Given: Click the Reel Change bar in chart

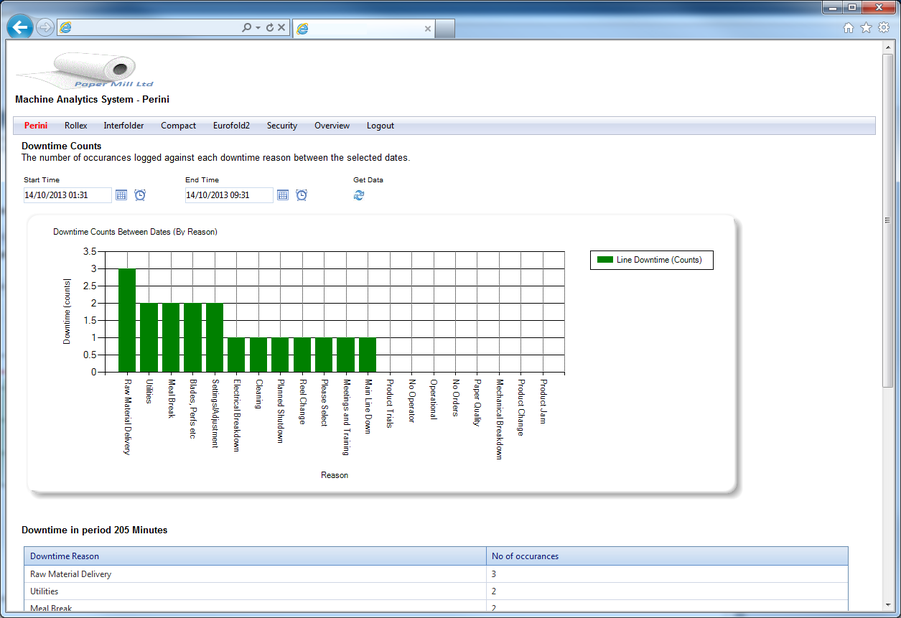Looking at the screenshot, I should click(302, 355).
